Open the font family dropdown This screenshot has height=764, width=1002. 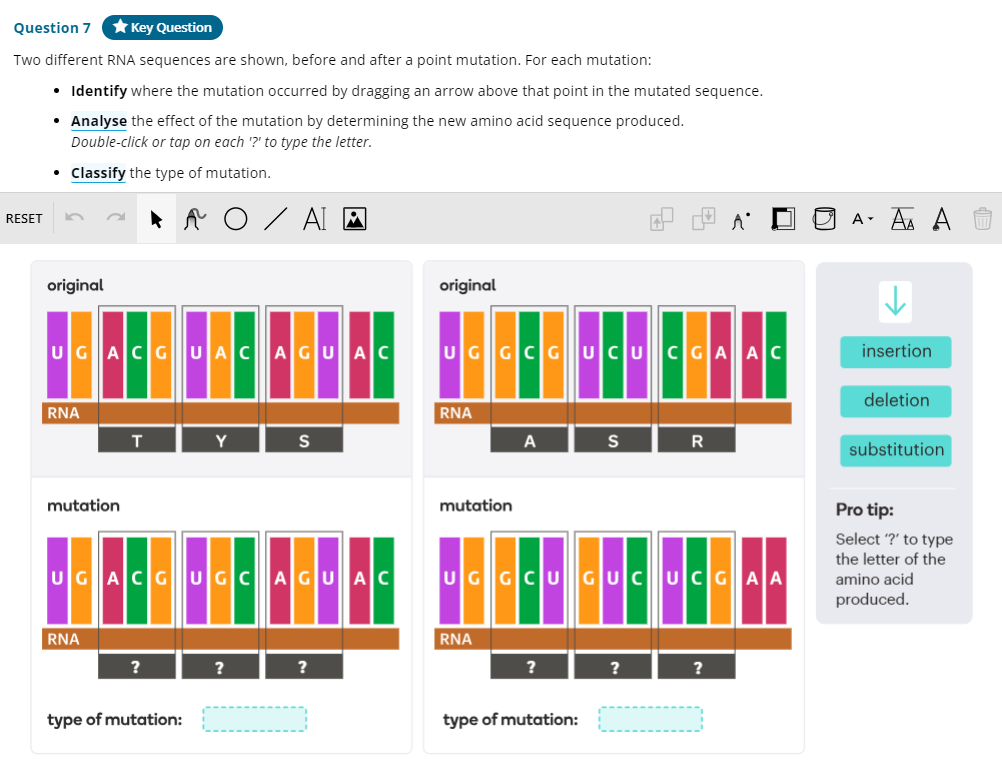(862, 218)
